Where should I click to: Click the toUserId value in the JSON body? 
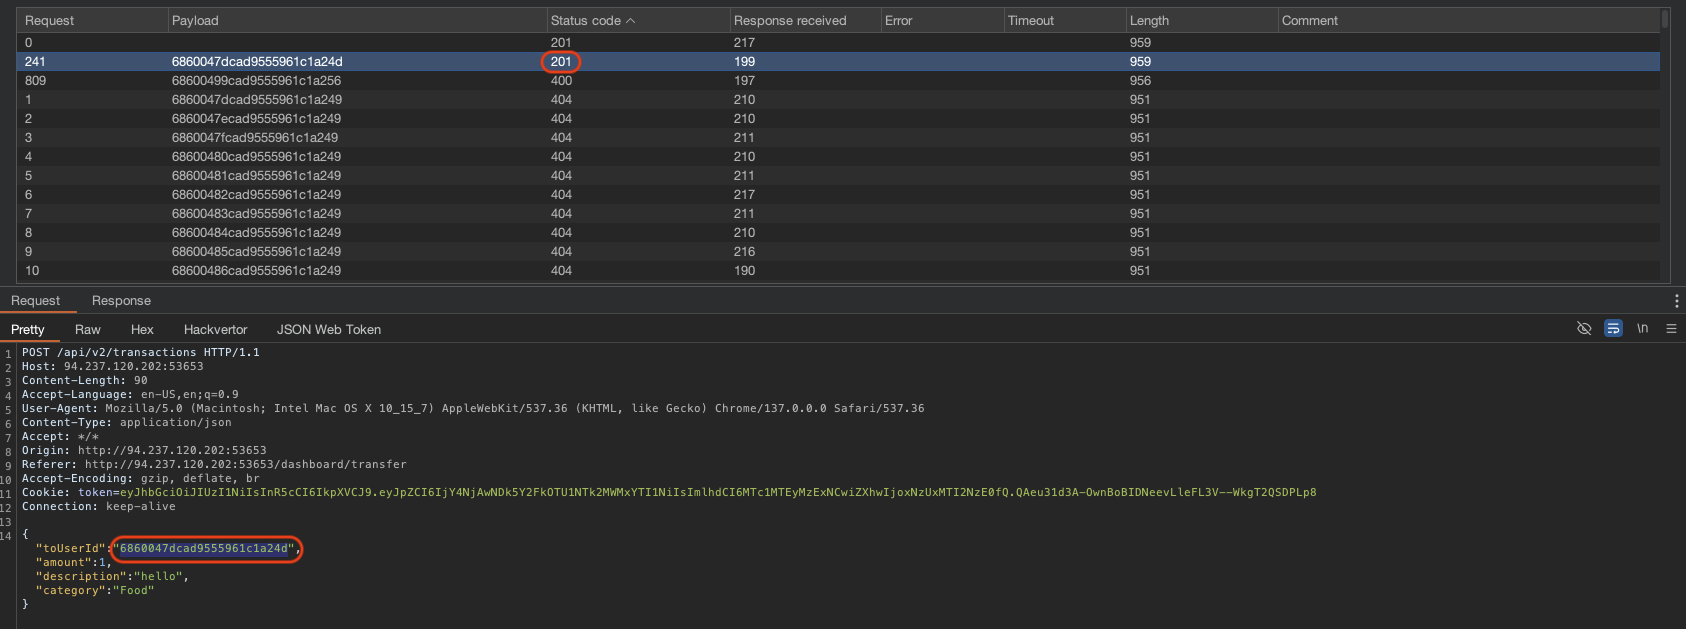tap(204, 548)
